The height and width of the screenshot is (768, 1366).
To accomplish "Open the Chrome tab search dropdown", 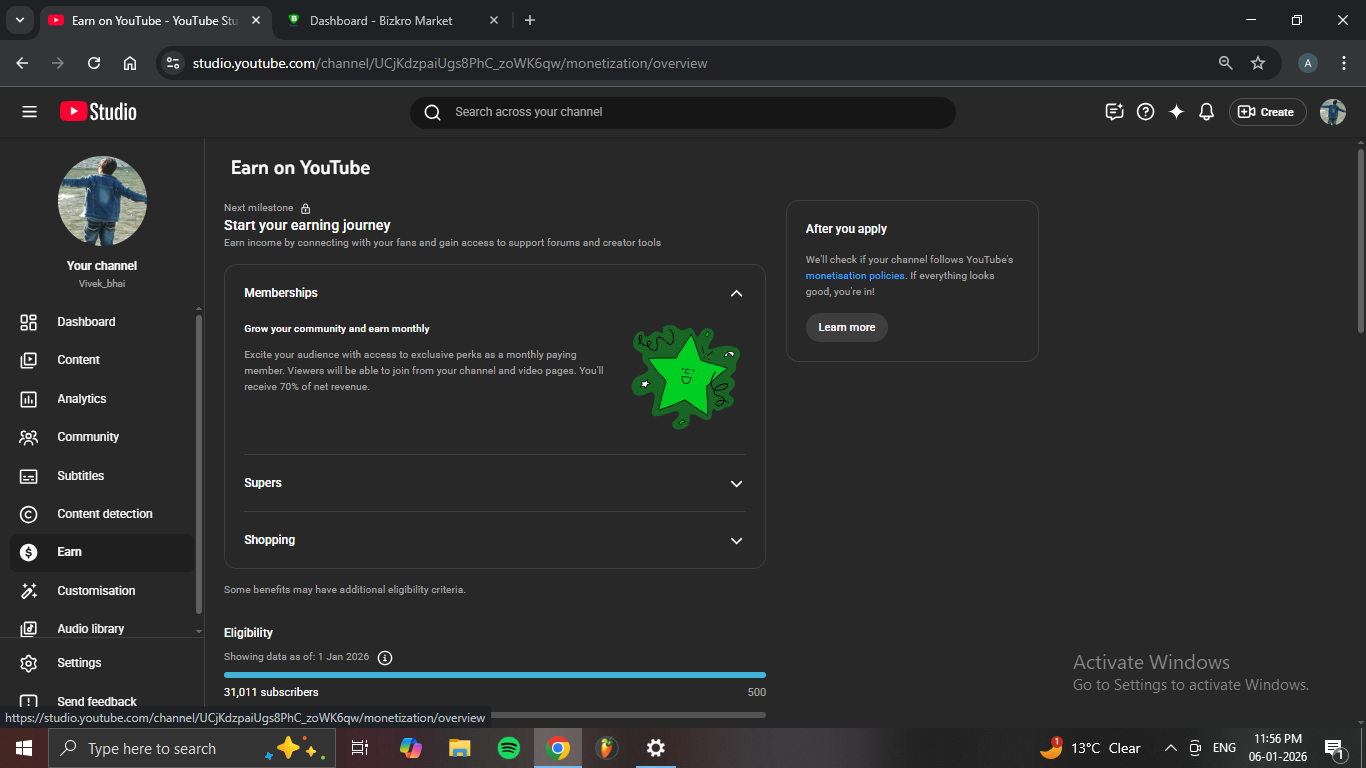I will 19,20.
